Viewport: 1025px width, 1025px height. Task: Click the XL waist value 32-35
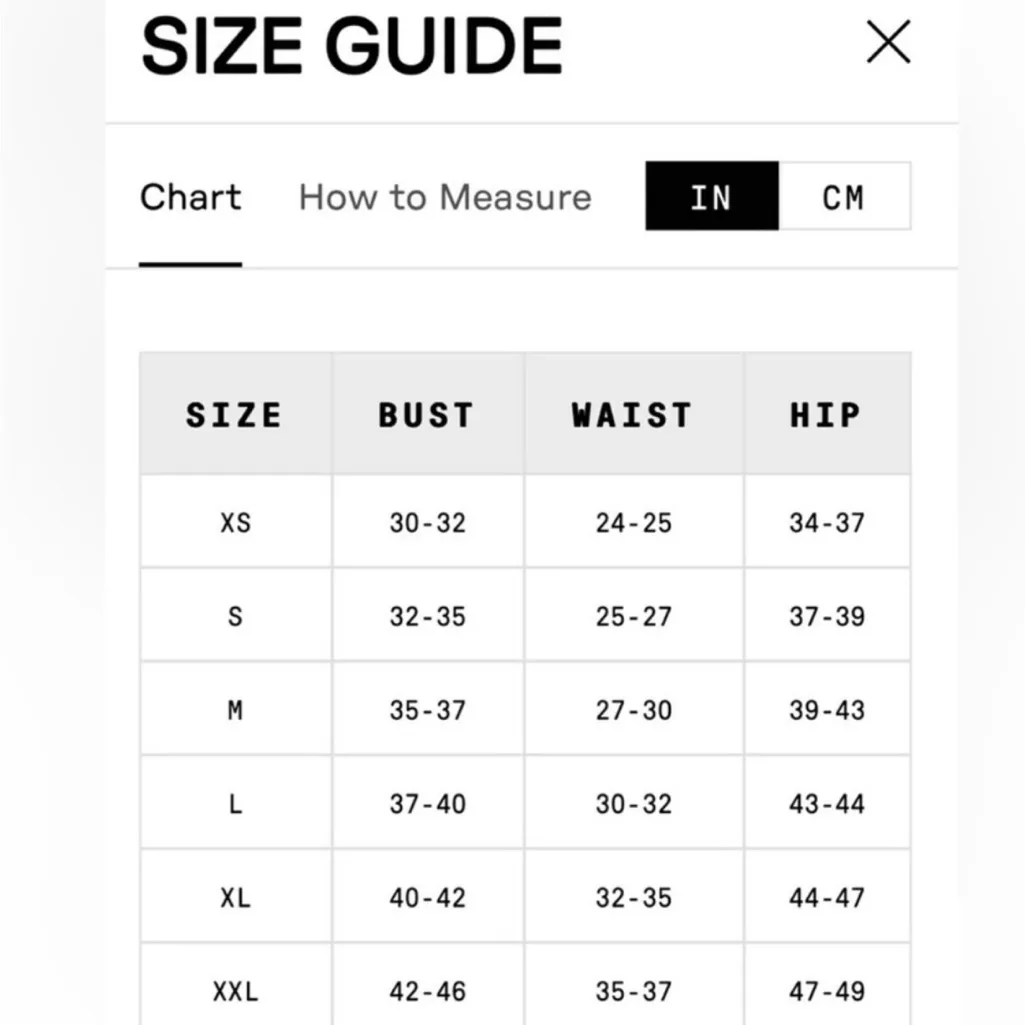(x=633, y=898)
